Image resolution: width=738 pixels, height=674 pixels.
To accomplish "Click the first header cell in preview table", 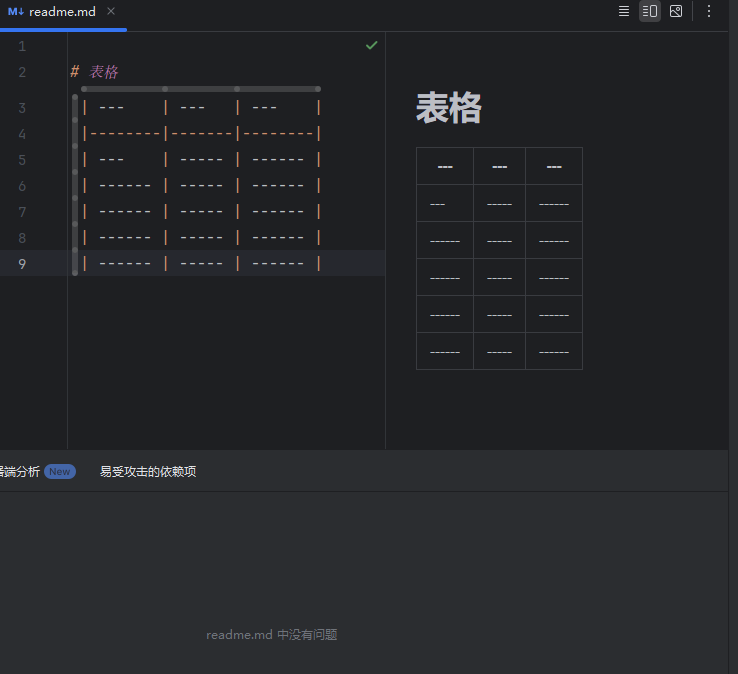I will [445, 166].
